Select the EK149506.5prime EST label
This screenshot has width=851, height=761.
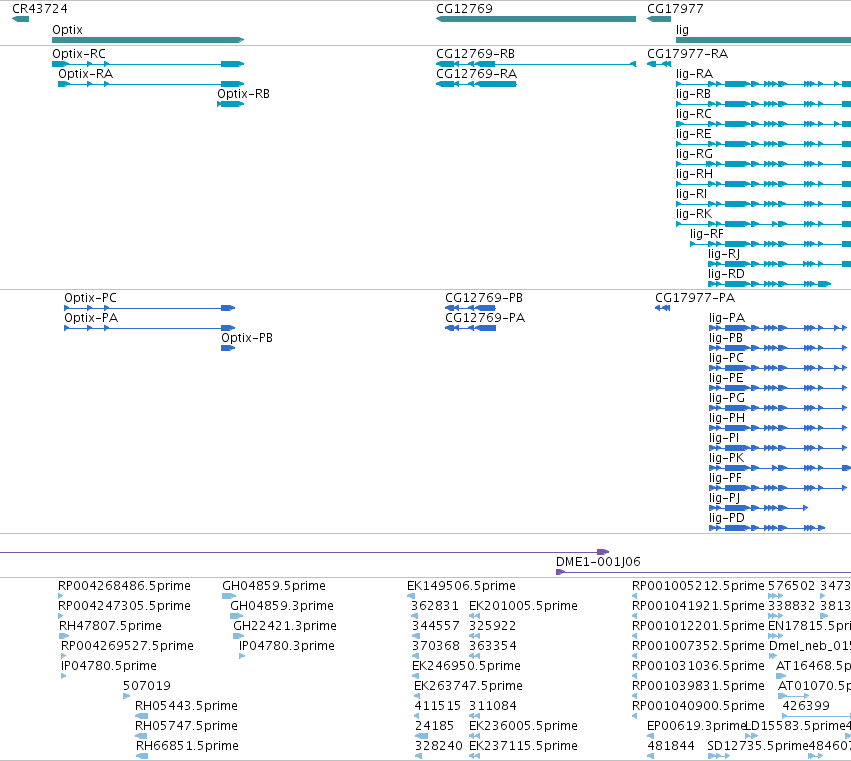coord(461,586)
